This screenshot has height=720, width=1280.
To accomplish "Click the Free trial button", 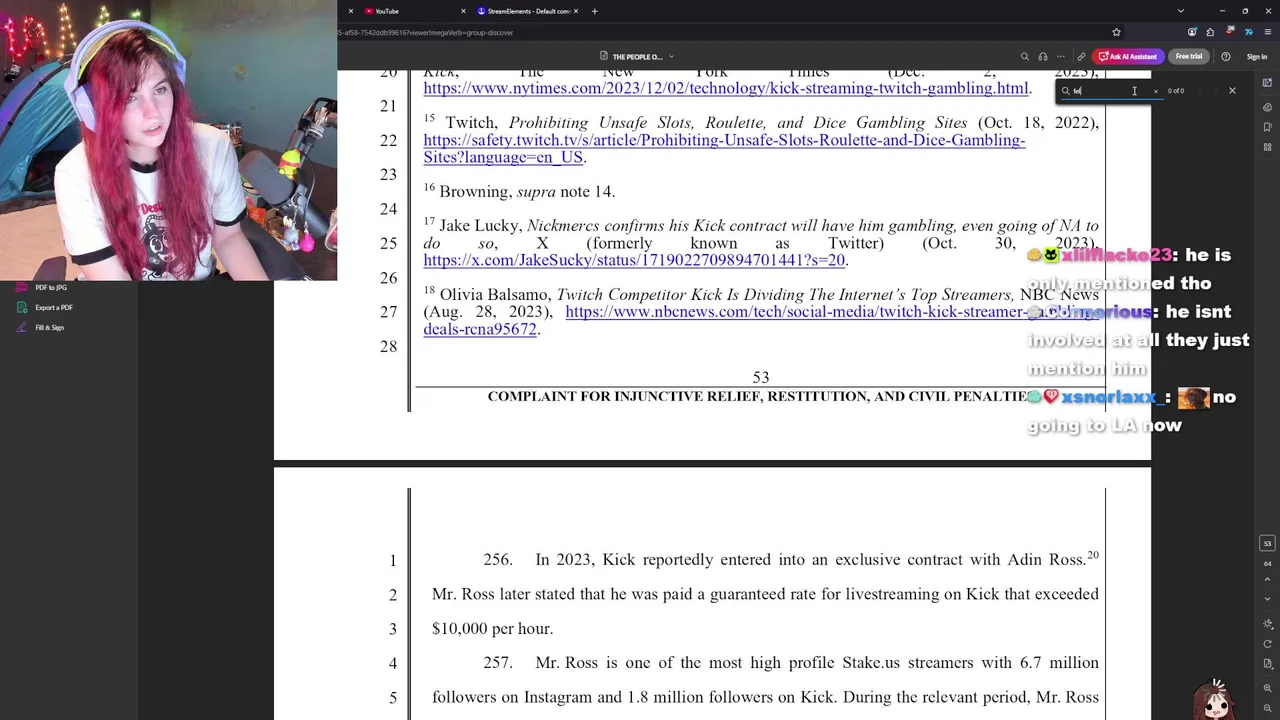I will tap(1189, 57).
